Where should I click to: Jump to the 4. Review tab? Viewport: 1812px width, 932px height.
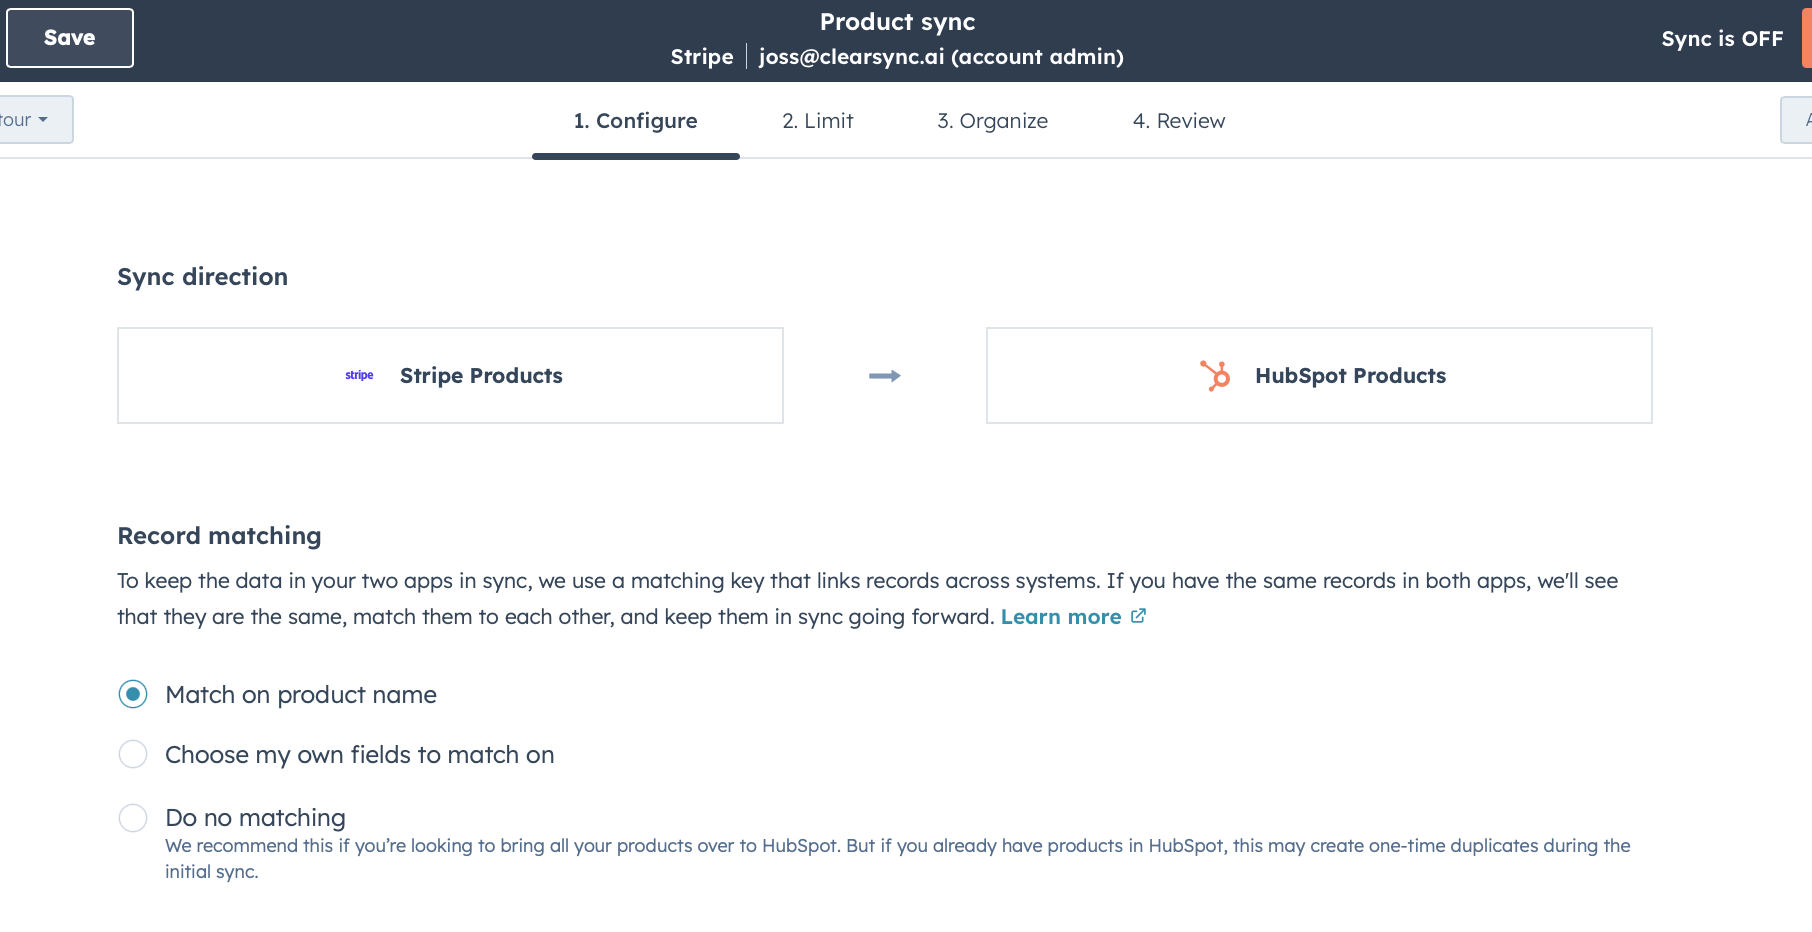tap(1178, 121)
